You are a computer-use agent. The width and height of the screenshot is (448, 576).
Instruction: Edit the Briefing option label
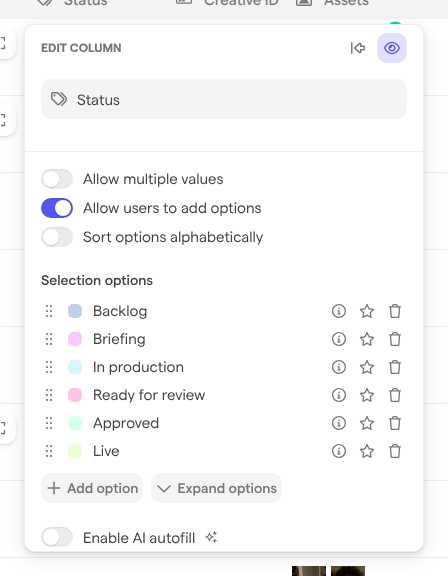(x=119, y=339)
